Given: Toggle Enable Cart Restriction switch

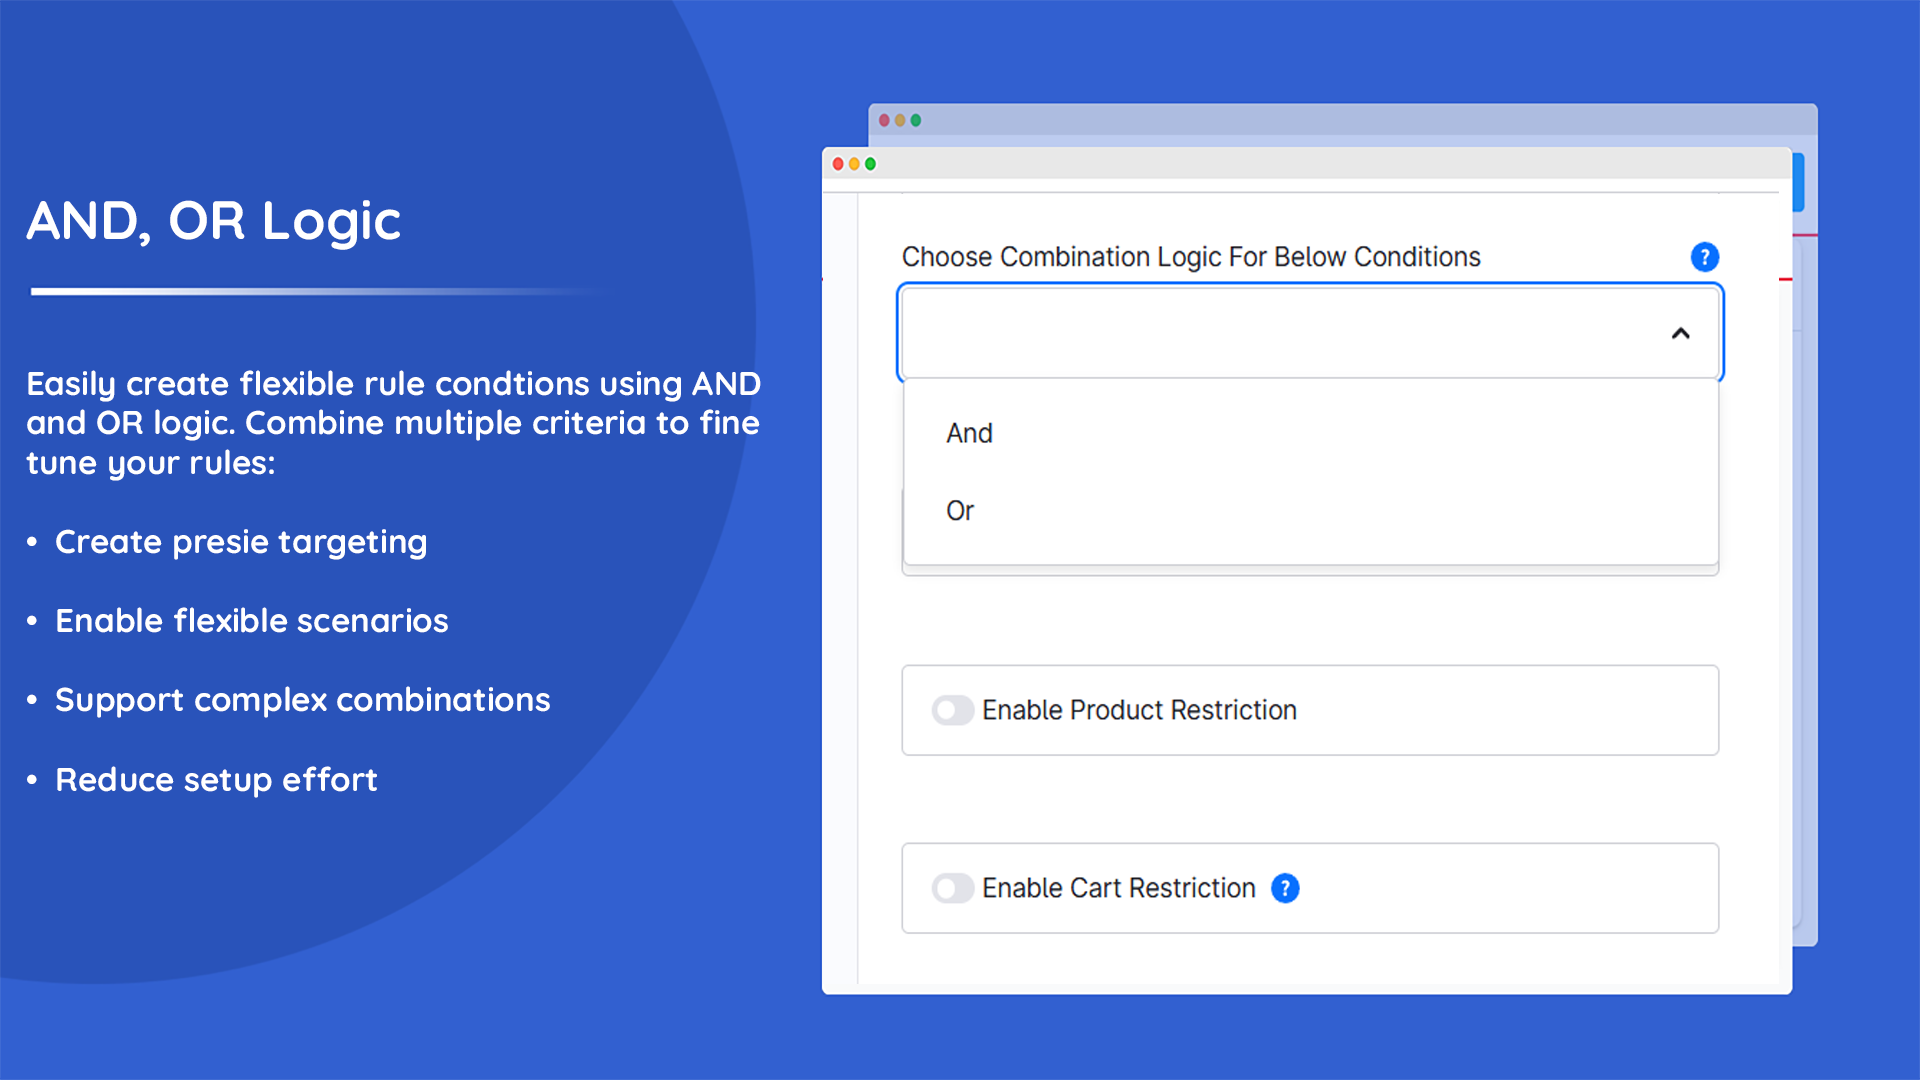Looking at the screenshot, I should tap(952, 888).
